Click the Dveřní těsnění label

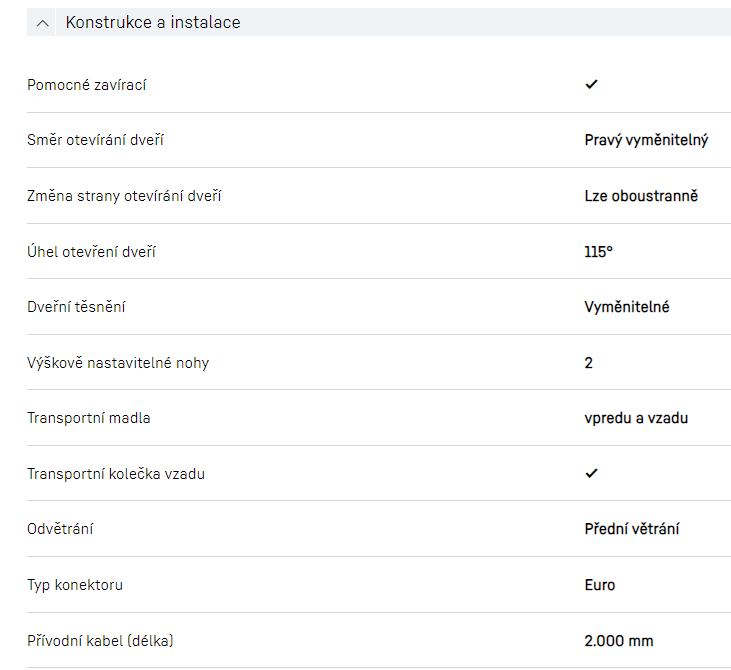pyautogui.click(x=76, y=307)
